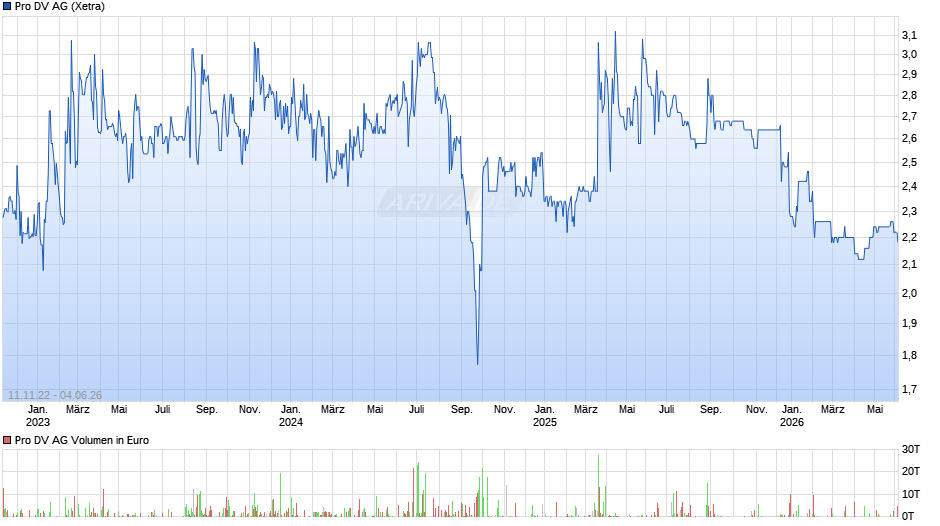The image size is (940, 526).
Task: Select the 'Pro DV AG Volumen in Euro' label
Action: 82,440
